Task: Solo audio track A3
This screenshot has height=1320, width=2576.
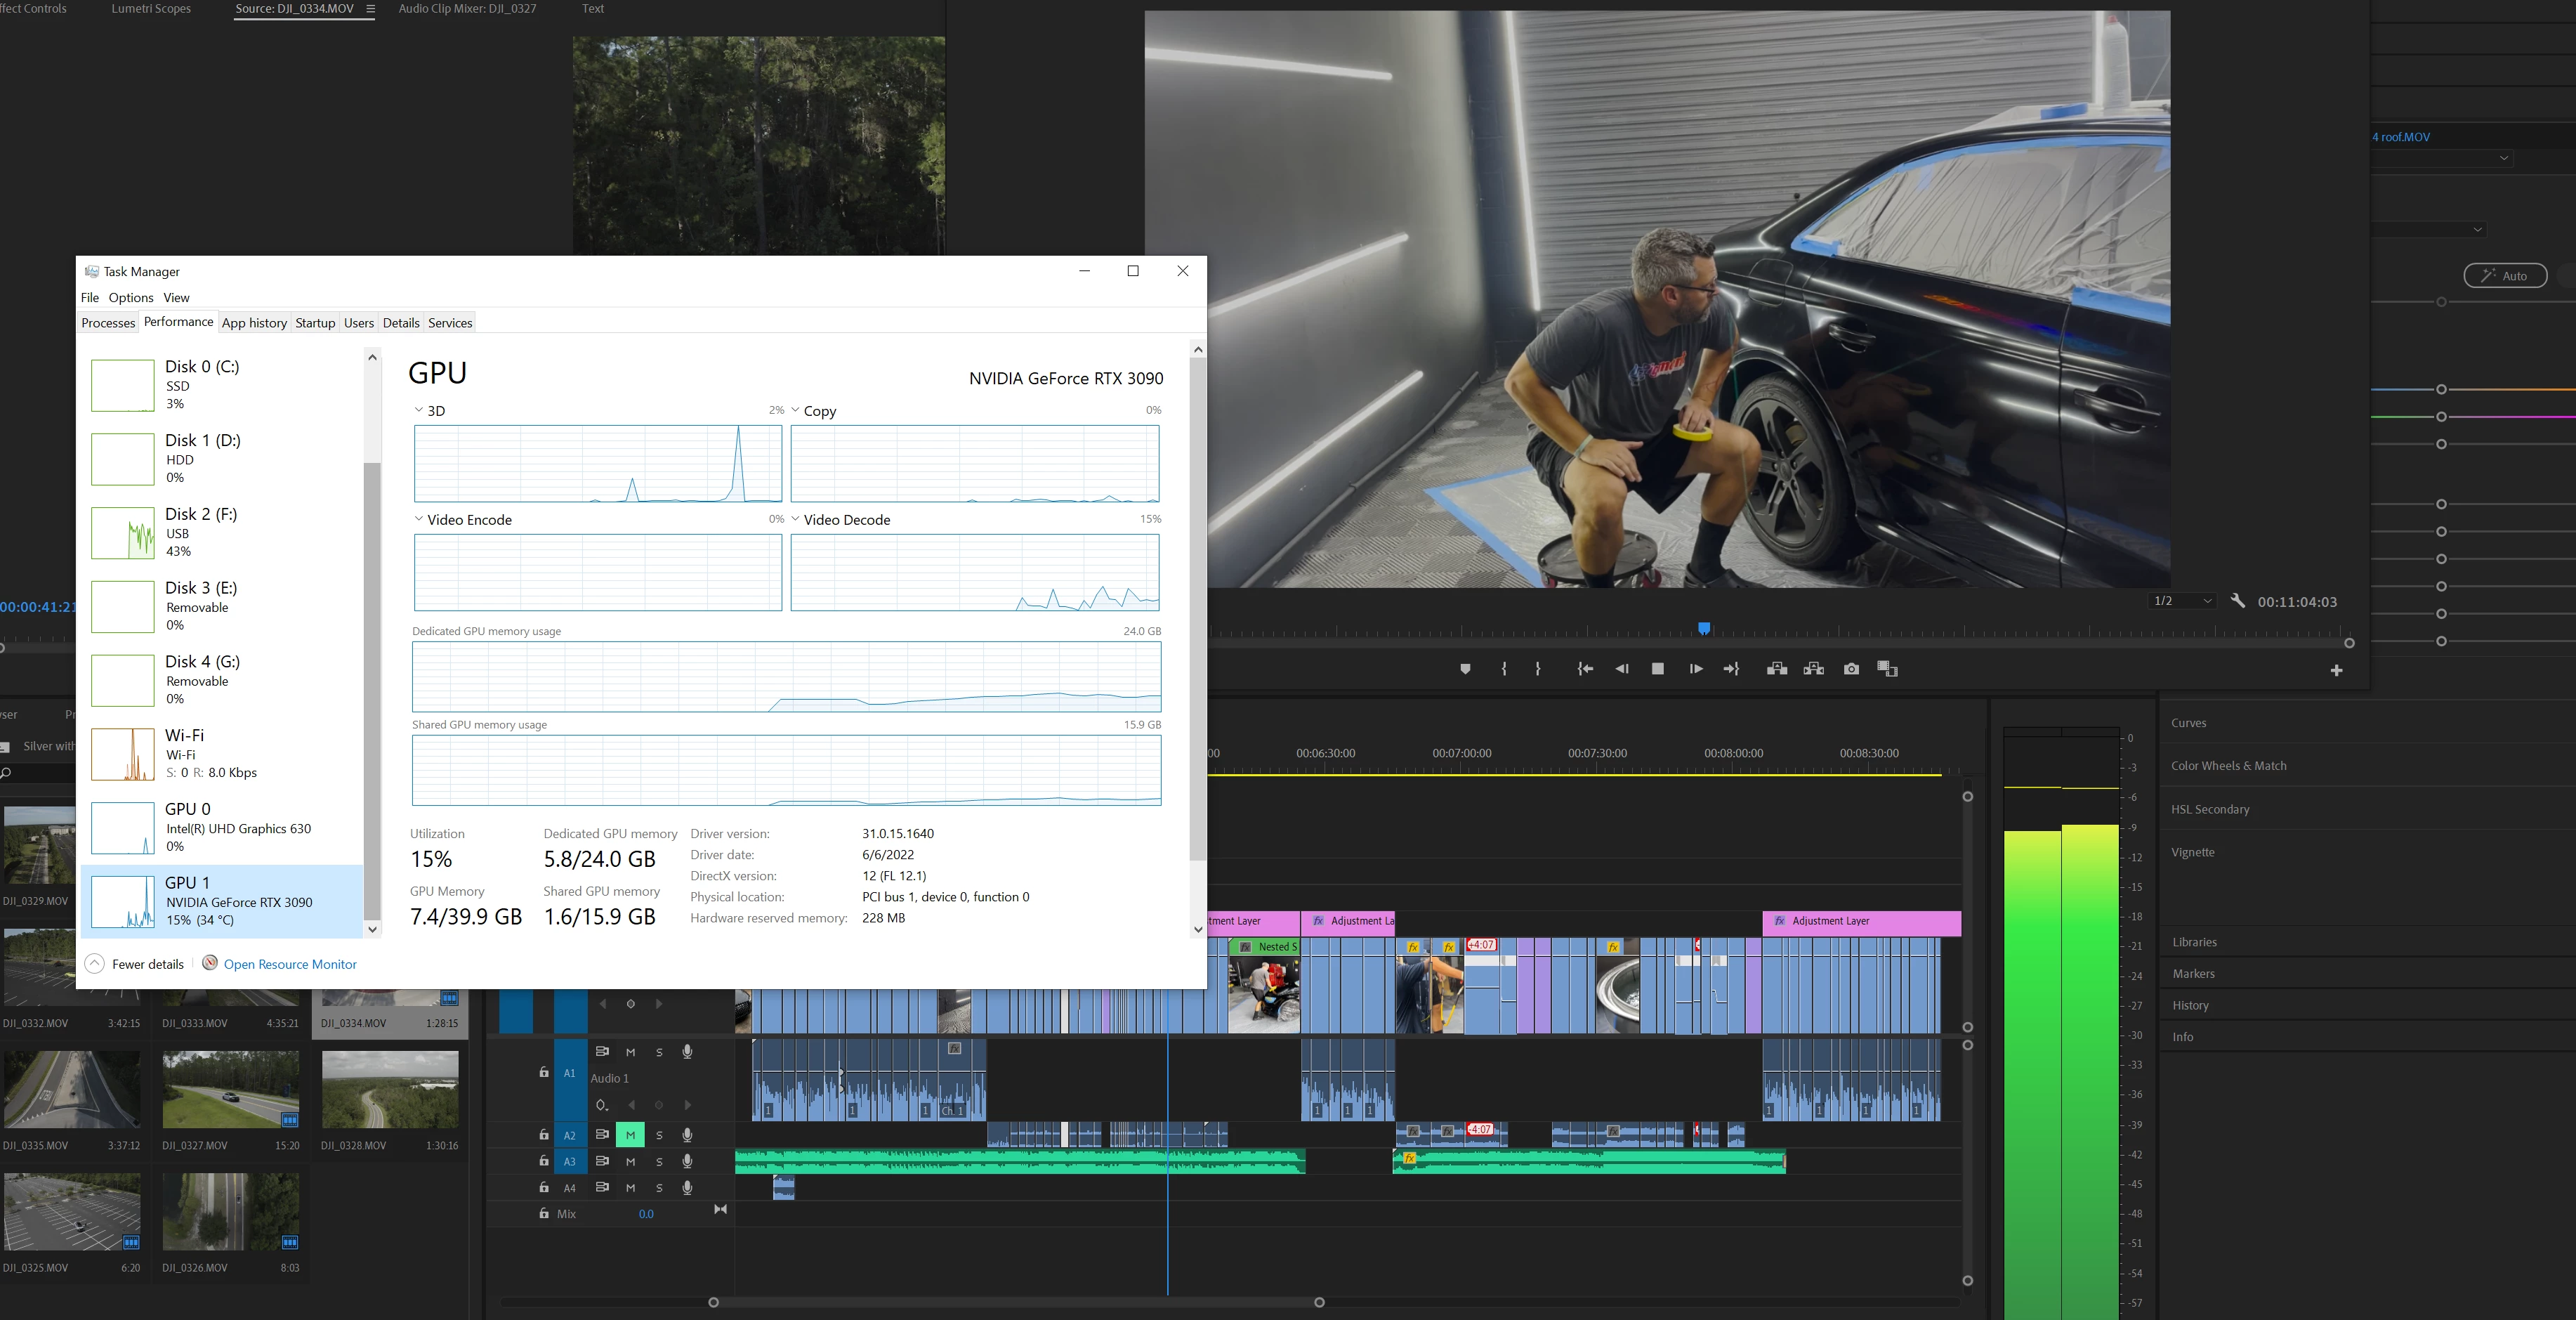Action: (659, 1162)
